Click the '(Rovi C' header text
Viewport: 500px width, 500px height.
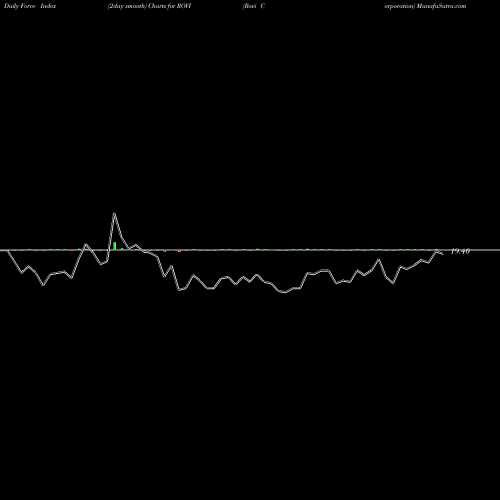tap(254, 6)
